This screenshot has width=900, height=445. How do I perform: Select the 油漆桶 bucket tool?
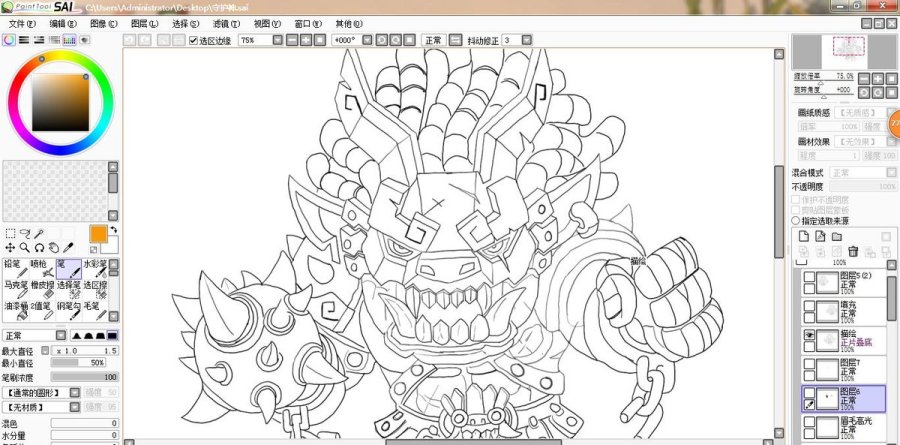pos(16,311)
